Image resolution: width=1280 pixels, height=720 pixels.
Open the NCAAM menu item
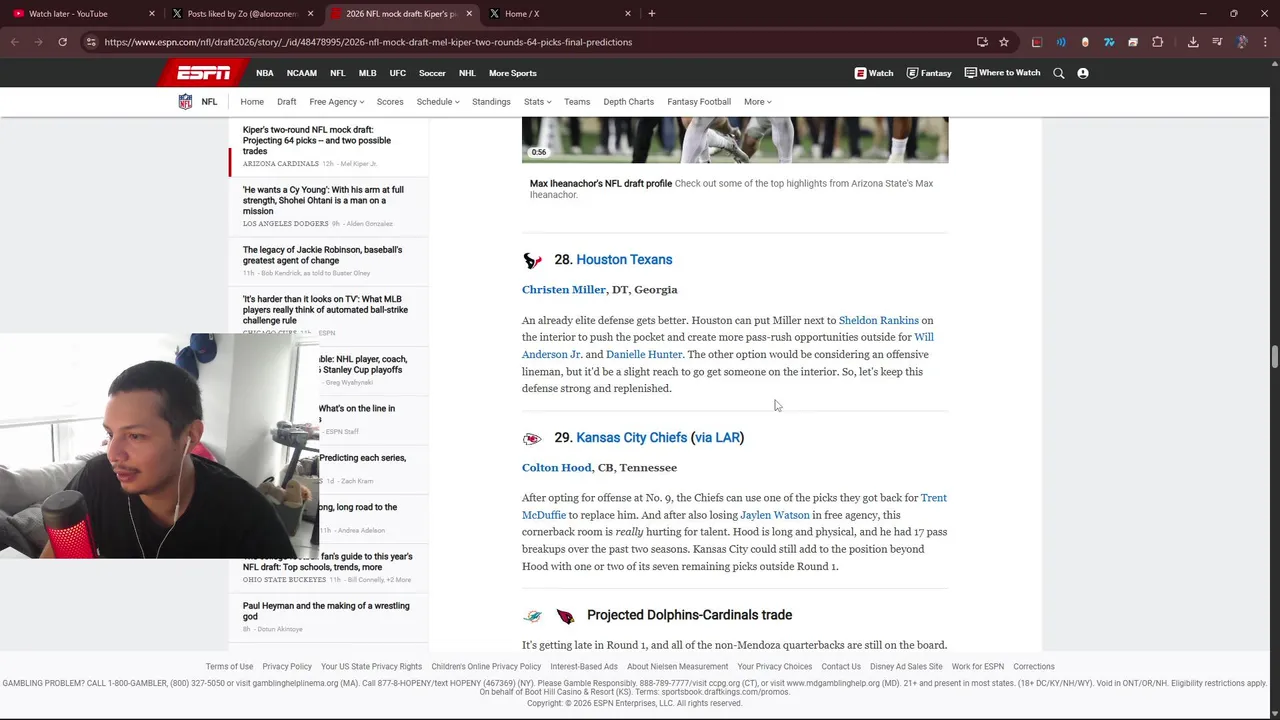click(302, 73)
